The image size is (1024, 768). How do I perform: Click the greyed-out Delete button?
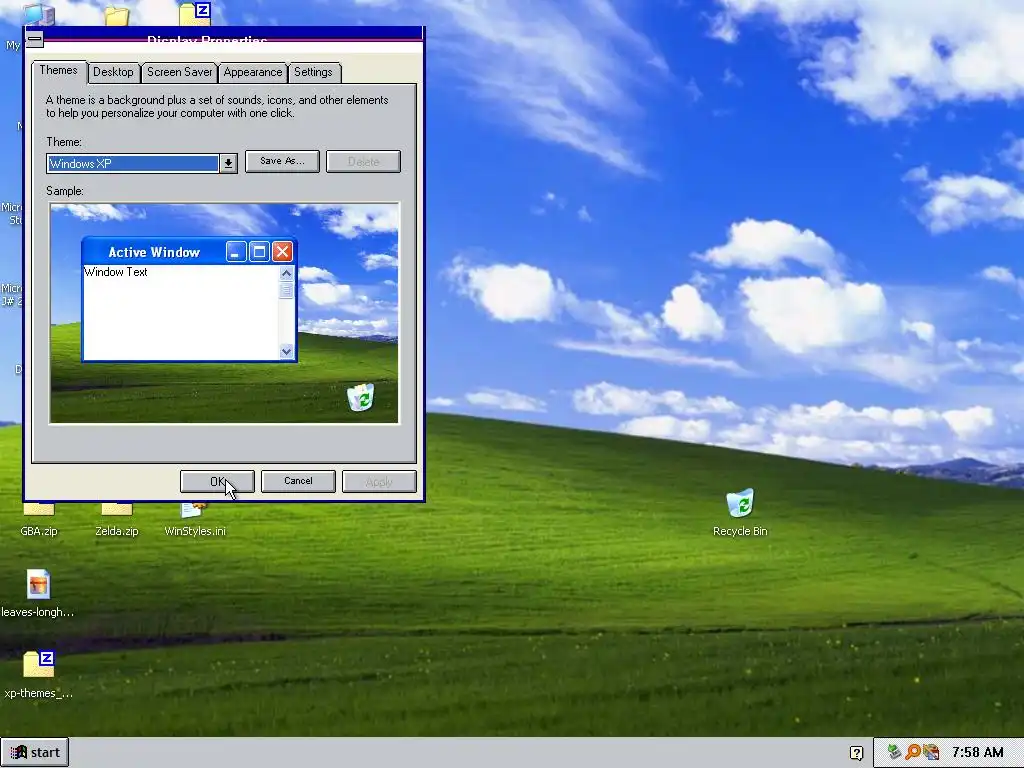point(363,161)
